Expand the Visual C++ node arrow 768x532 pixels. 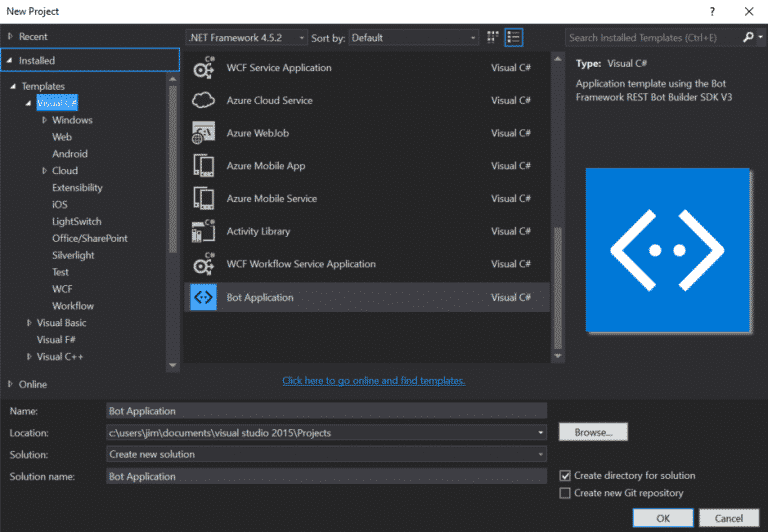point(29,357)
